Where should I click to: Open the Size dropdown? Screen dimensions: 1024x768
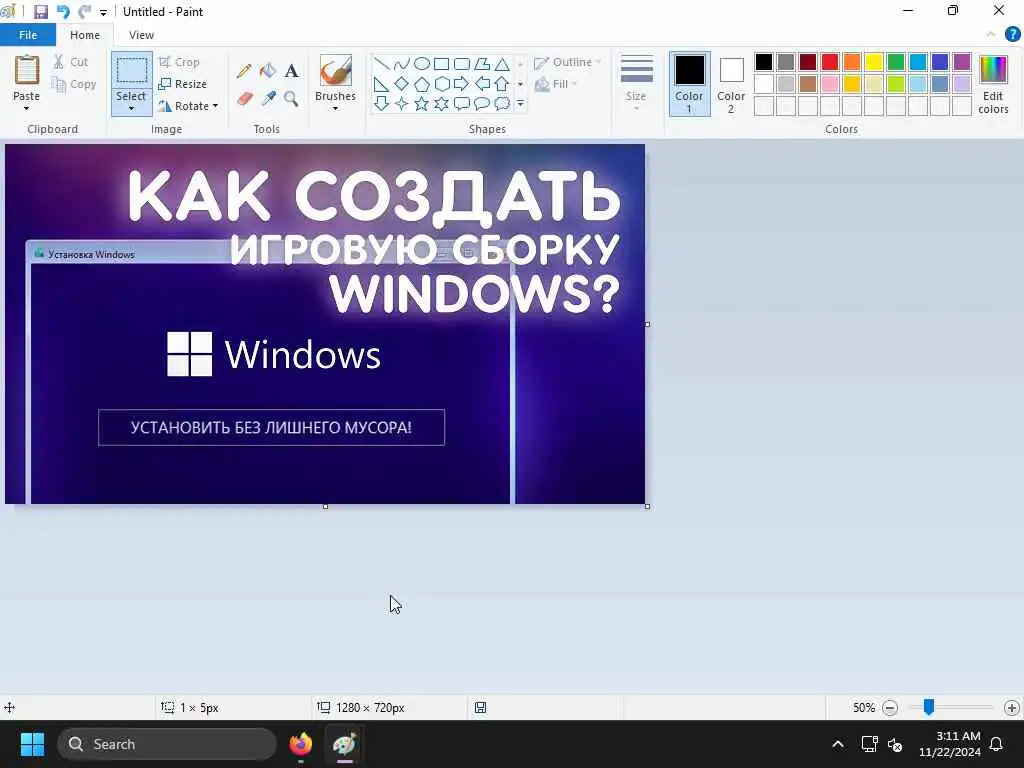pos(636,82)
